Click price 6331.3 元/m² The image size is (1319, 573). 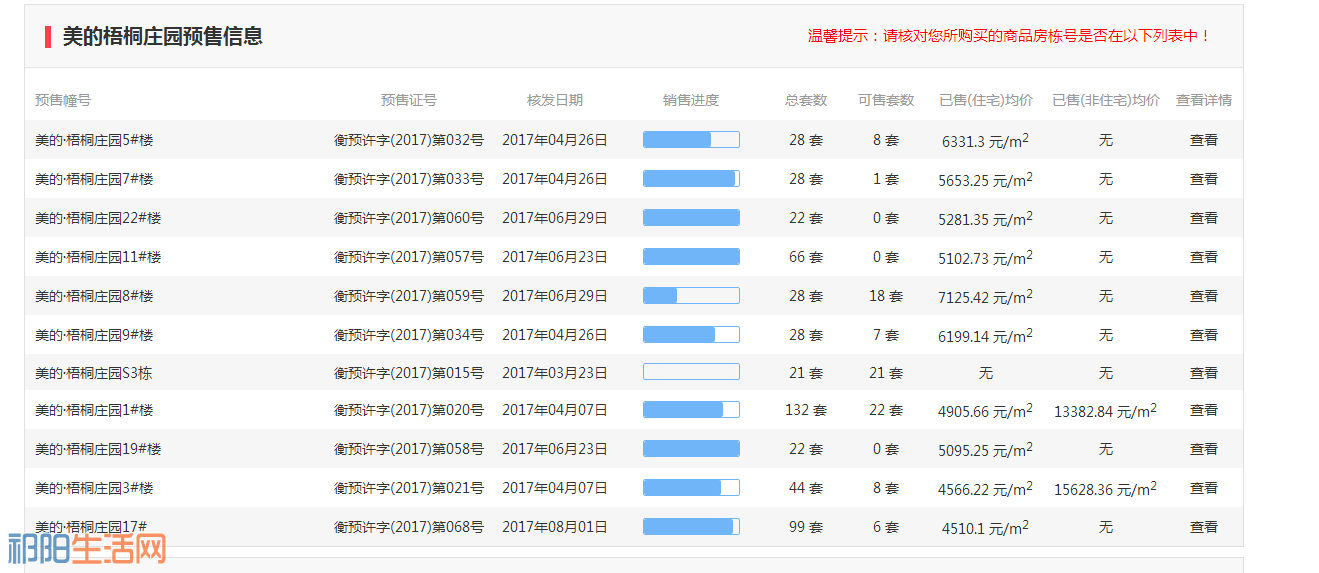pyautogui.click(x=986, y=141)
